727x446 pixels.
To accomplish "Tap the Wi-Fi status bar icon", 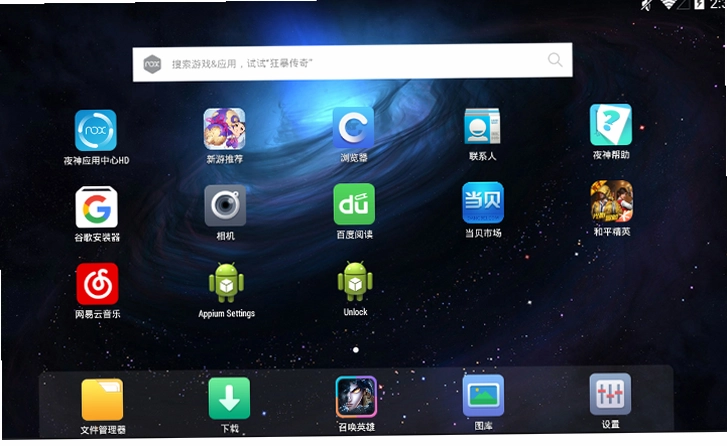I will 668,4.
